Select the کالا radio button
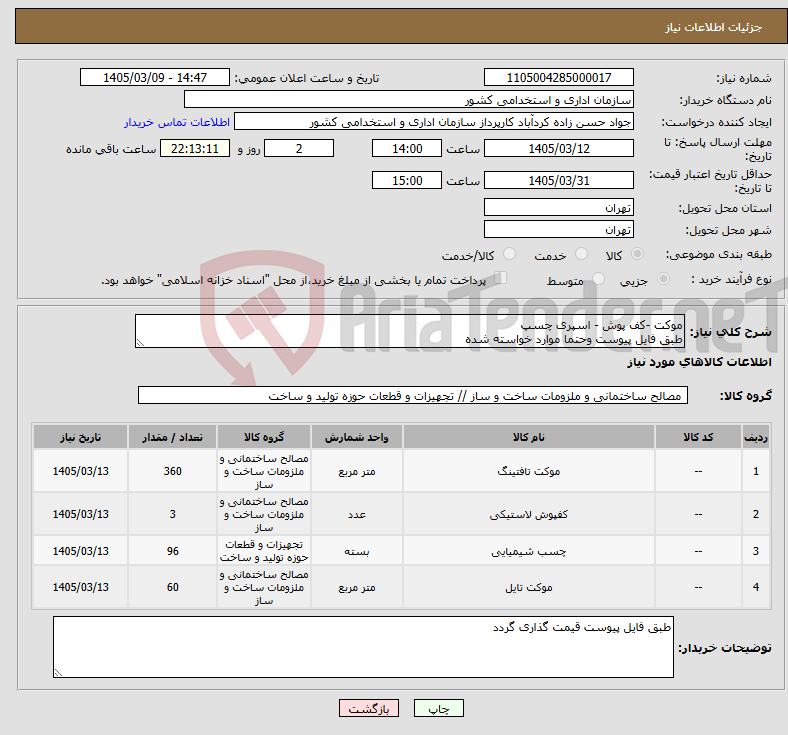Screen dimensions: 788x735 637,254
